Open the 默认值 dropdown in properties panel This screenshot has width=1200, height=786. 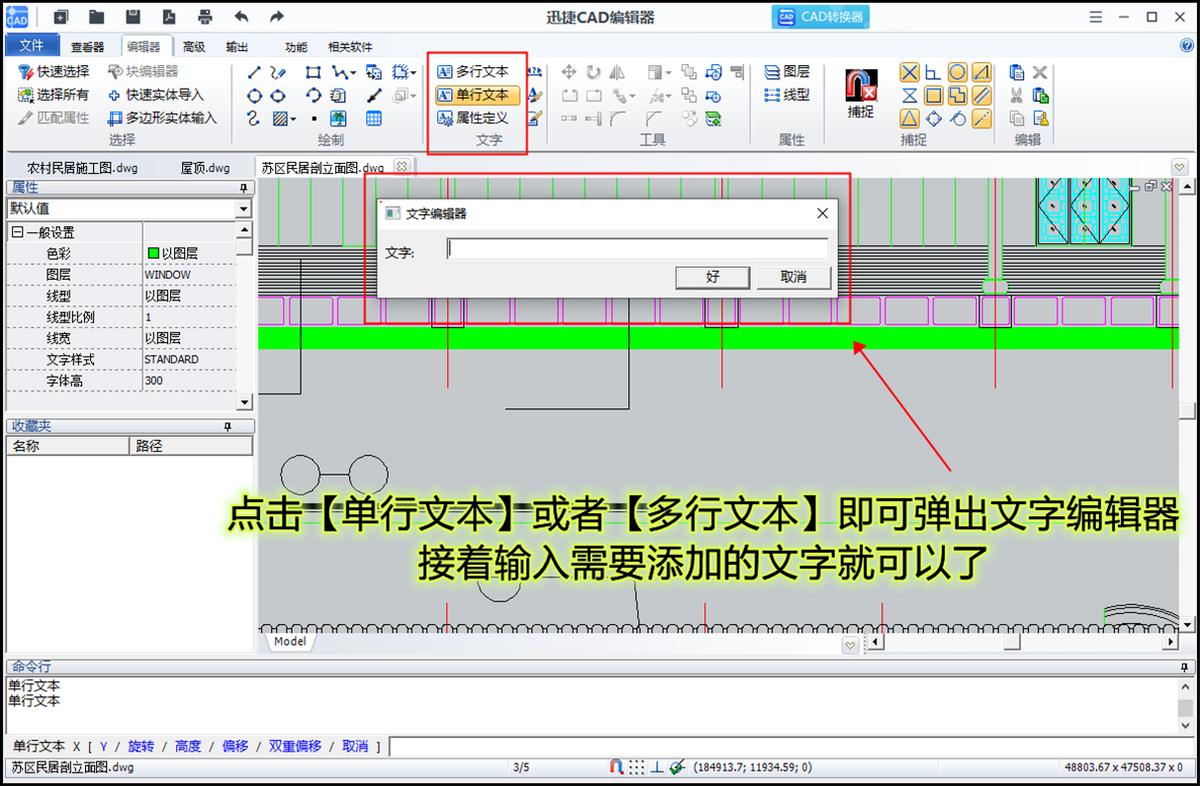coord(243,209)
